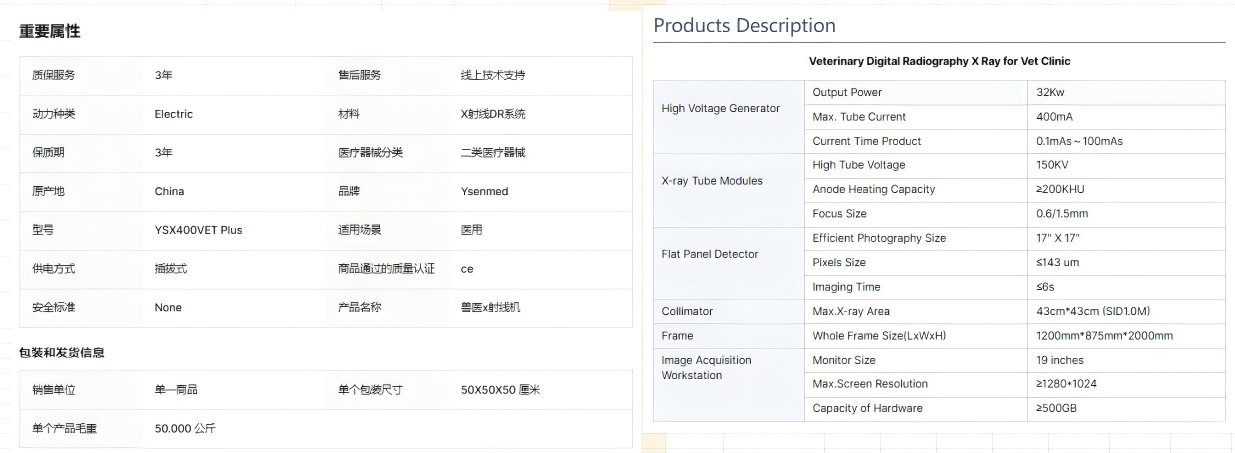Select the X-ray Tube Modules row label
Viewport: 1235px width, 453px height.
tap(711, 181)
